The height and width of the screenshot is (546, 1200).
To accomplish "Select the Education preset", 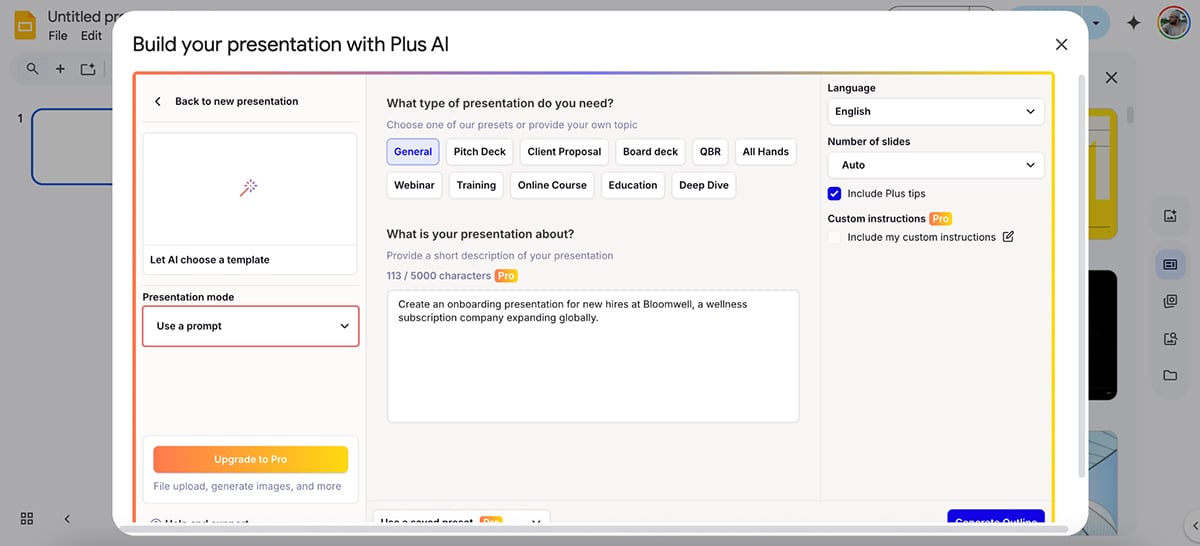I will coord(633,185).
